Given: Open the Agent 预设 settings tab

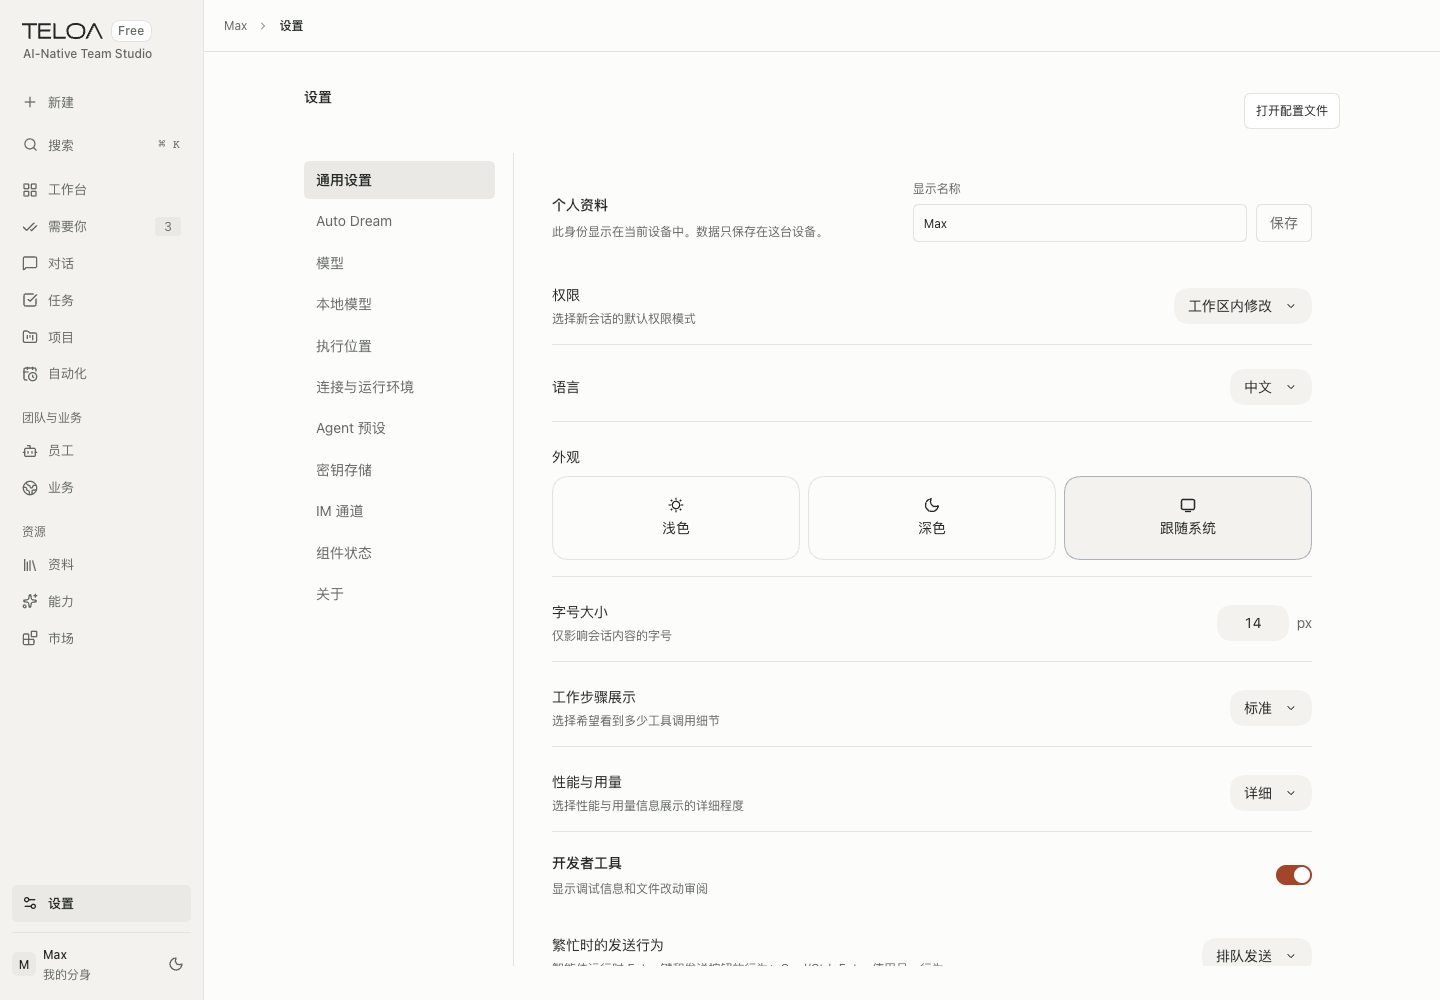Looking at the screenshot, I should click(399, 428).
